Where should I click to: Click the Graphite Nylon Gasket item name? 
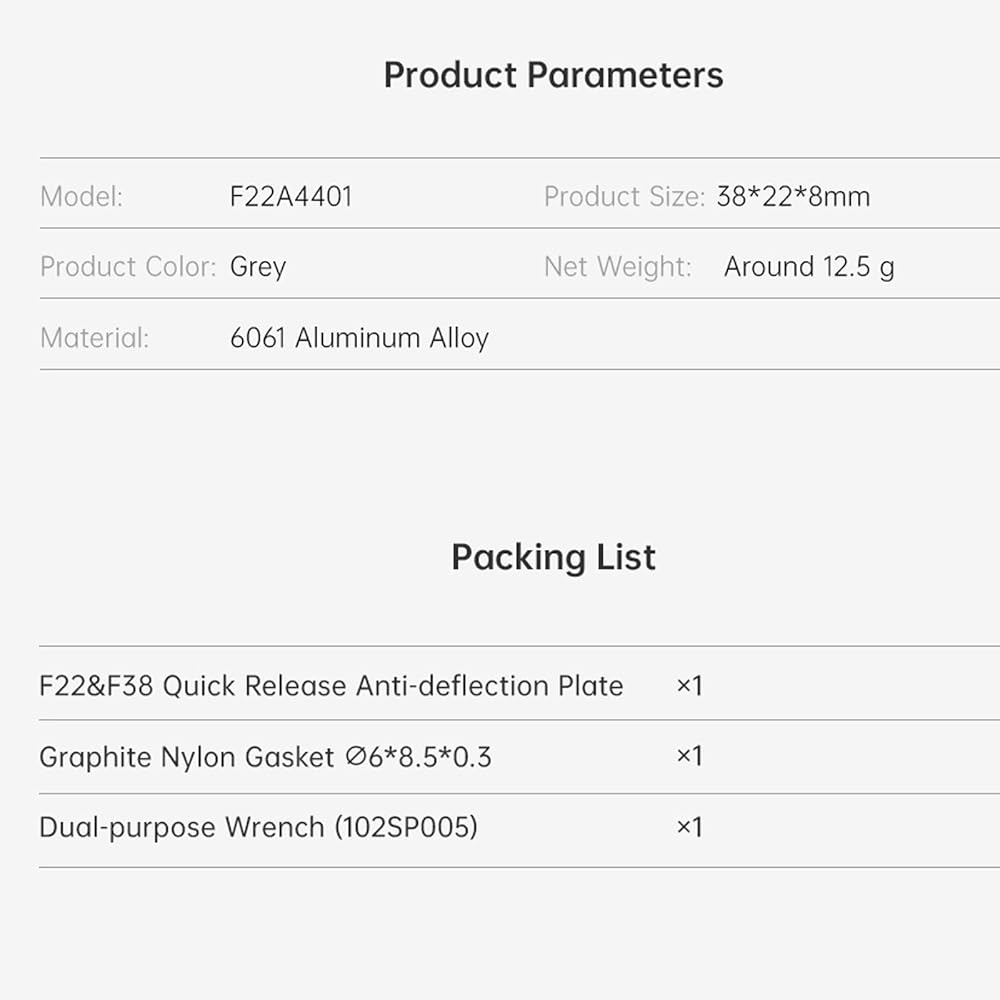coord(187,757)
